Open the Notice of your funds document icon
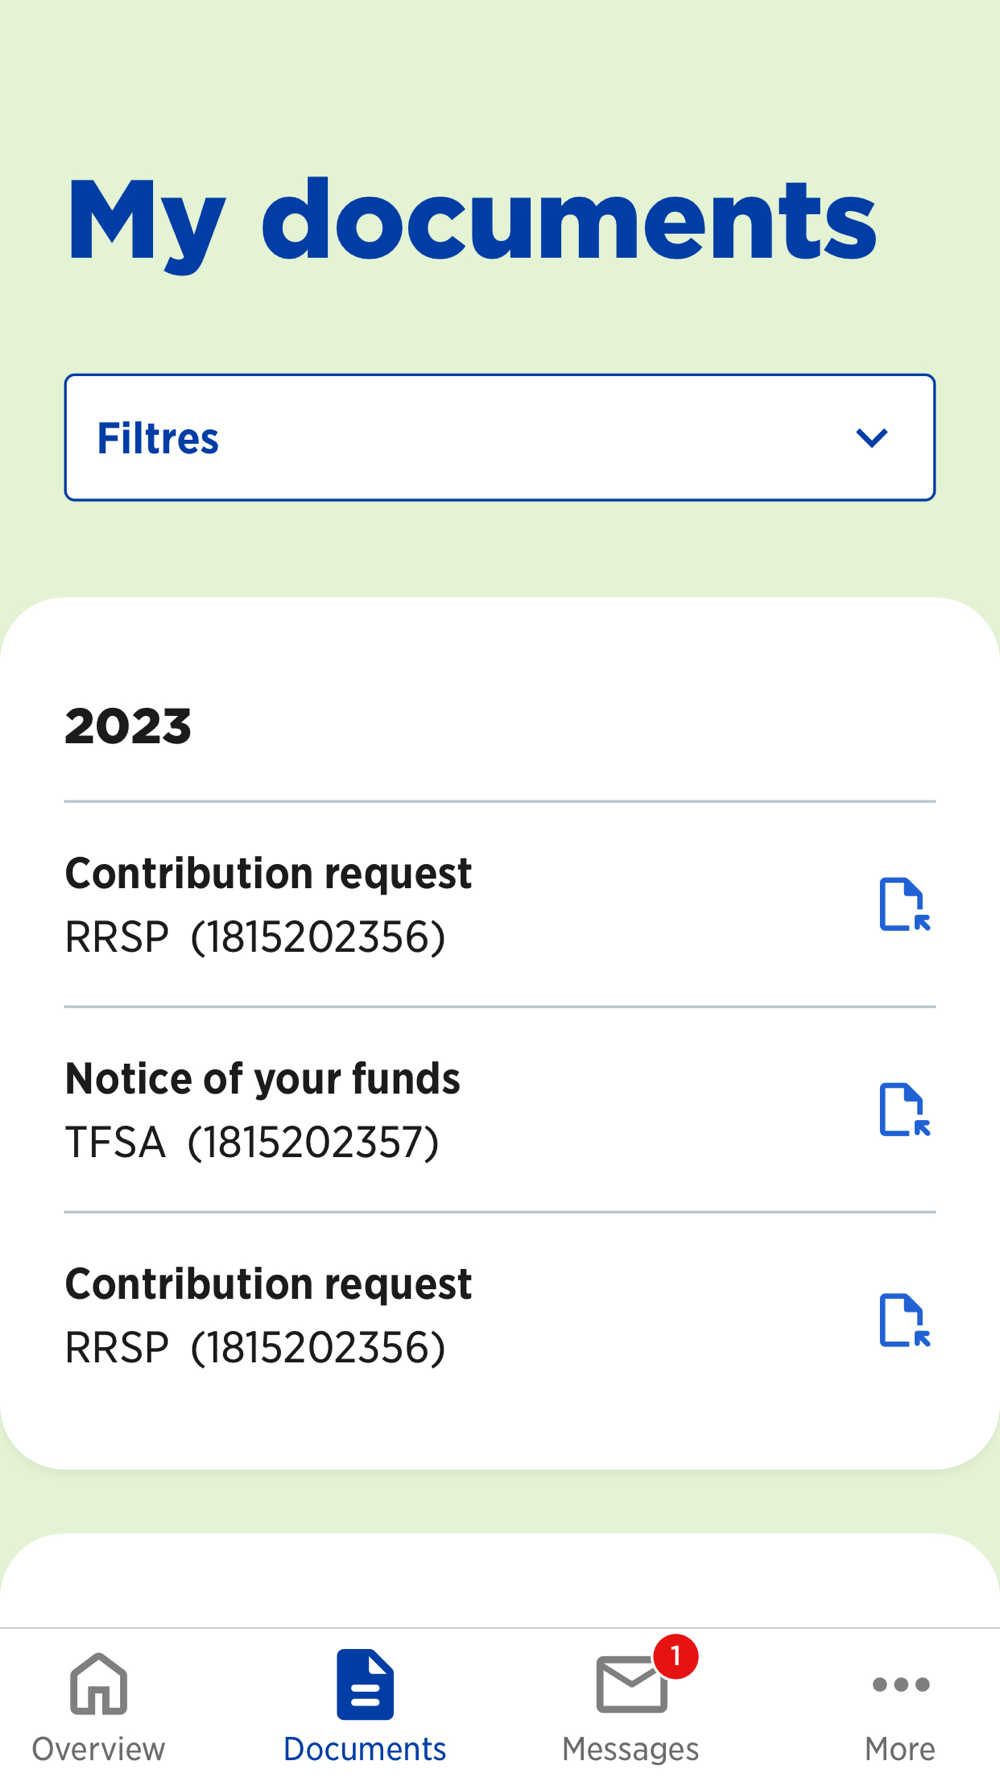 [x=904, y=1110]
